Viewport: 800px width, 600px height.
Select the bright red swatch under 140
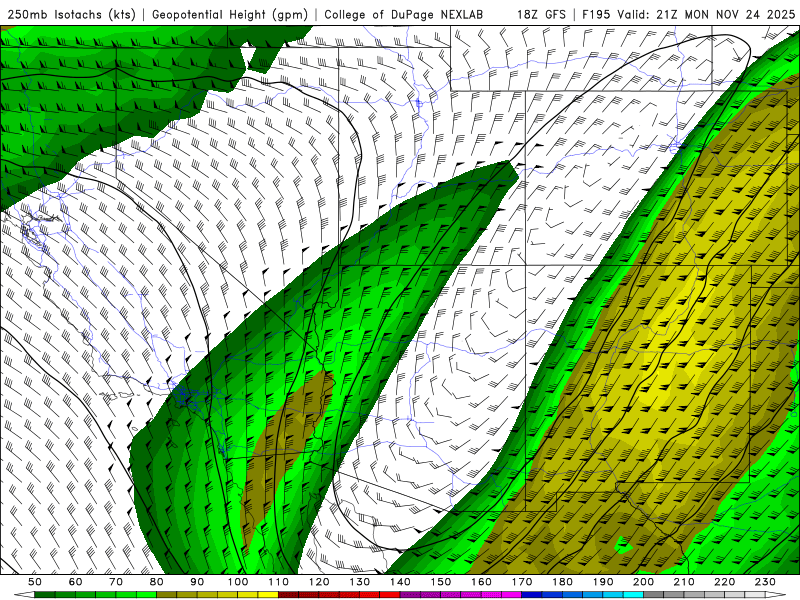click(390, 595)
